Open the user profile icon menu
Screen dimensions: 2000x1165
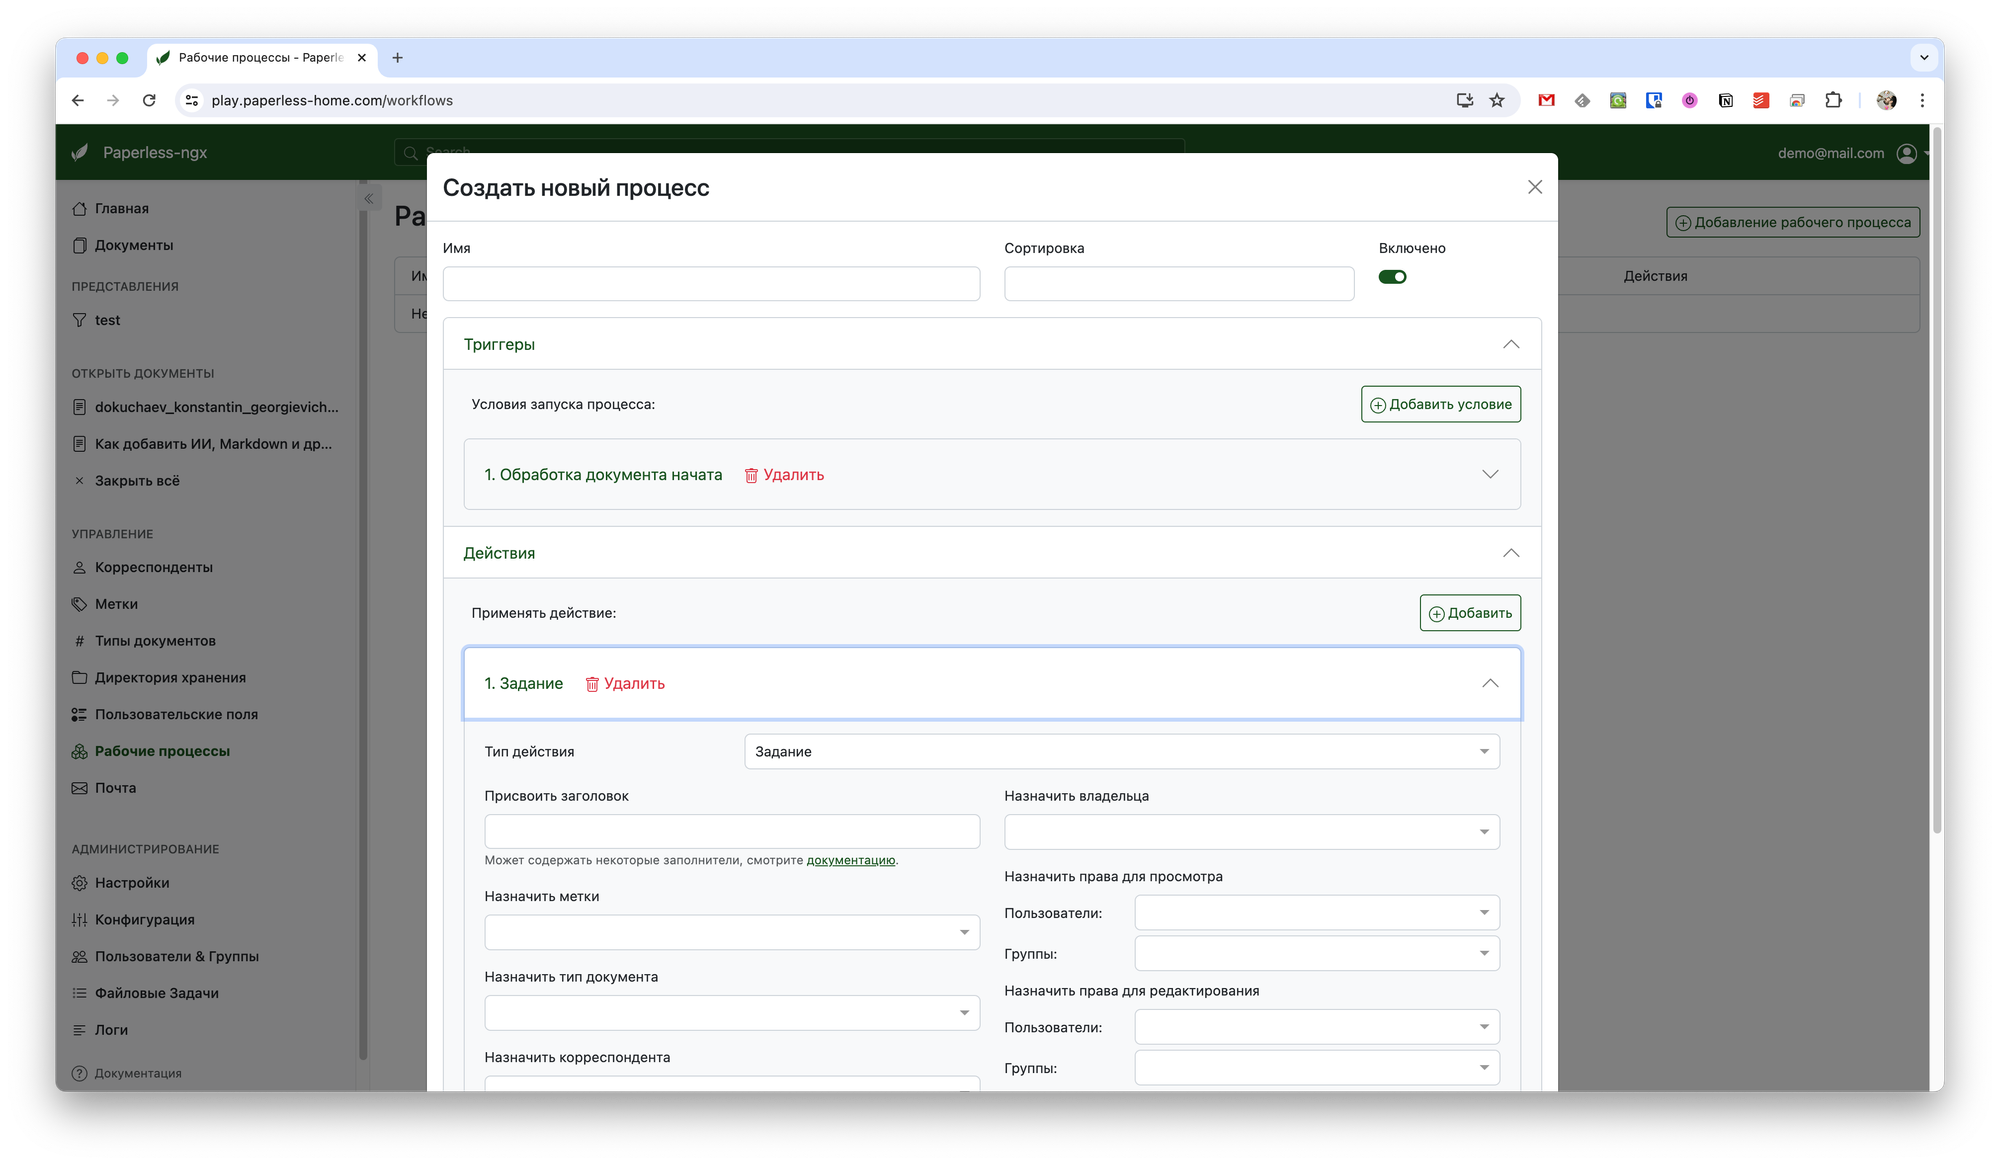[1907, 153]
